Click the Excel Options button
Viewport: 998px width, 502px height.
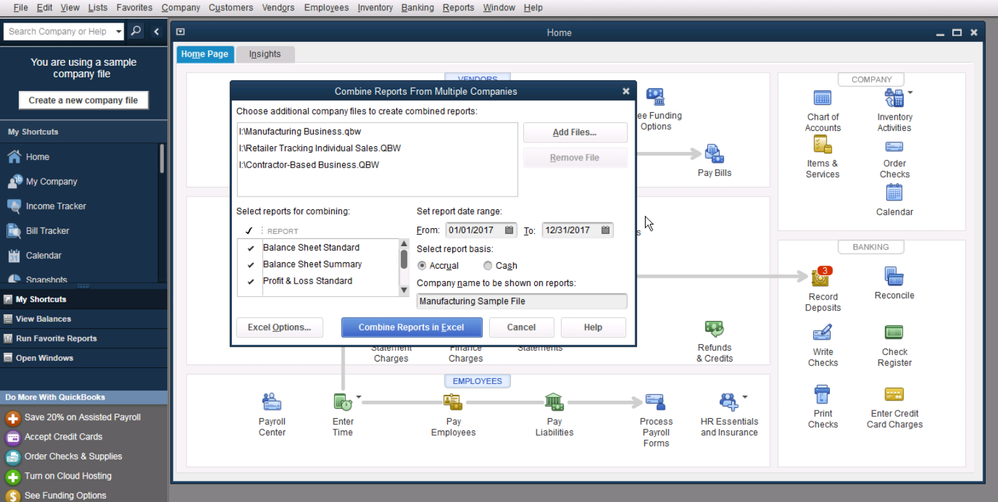click(279, 327)
